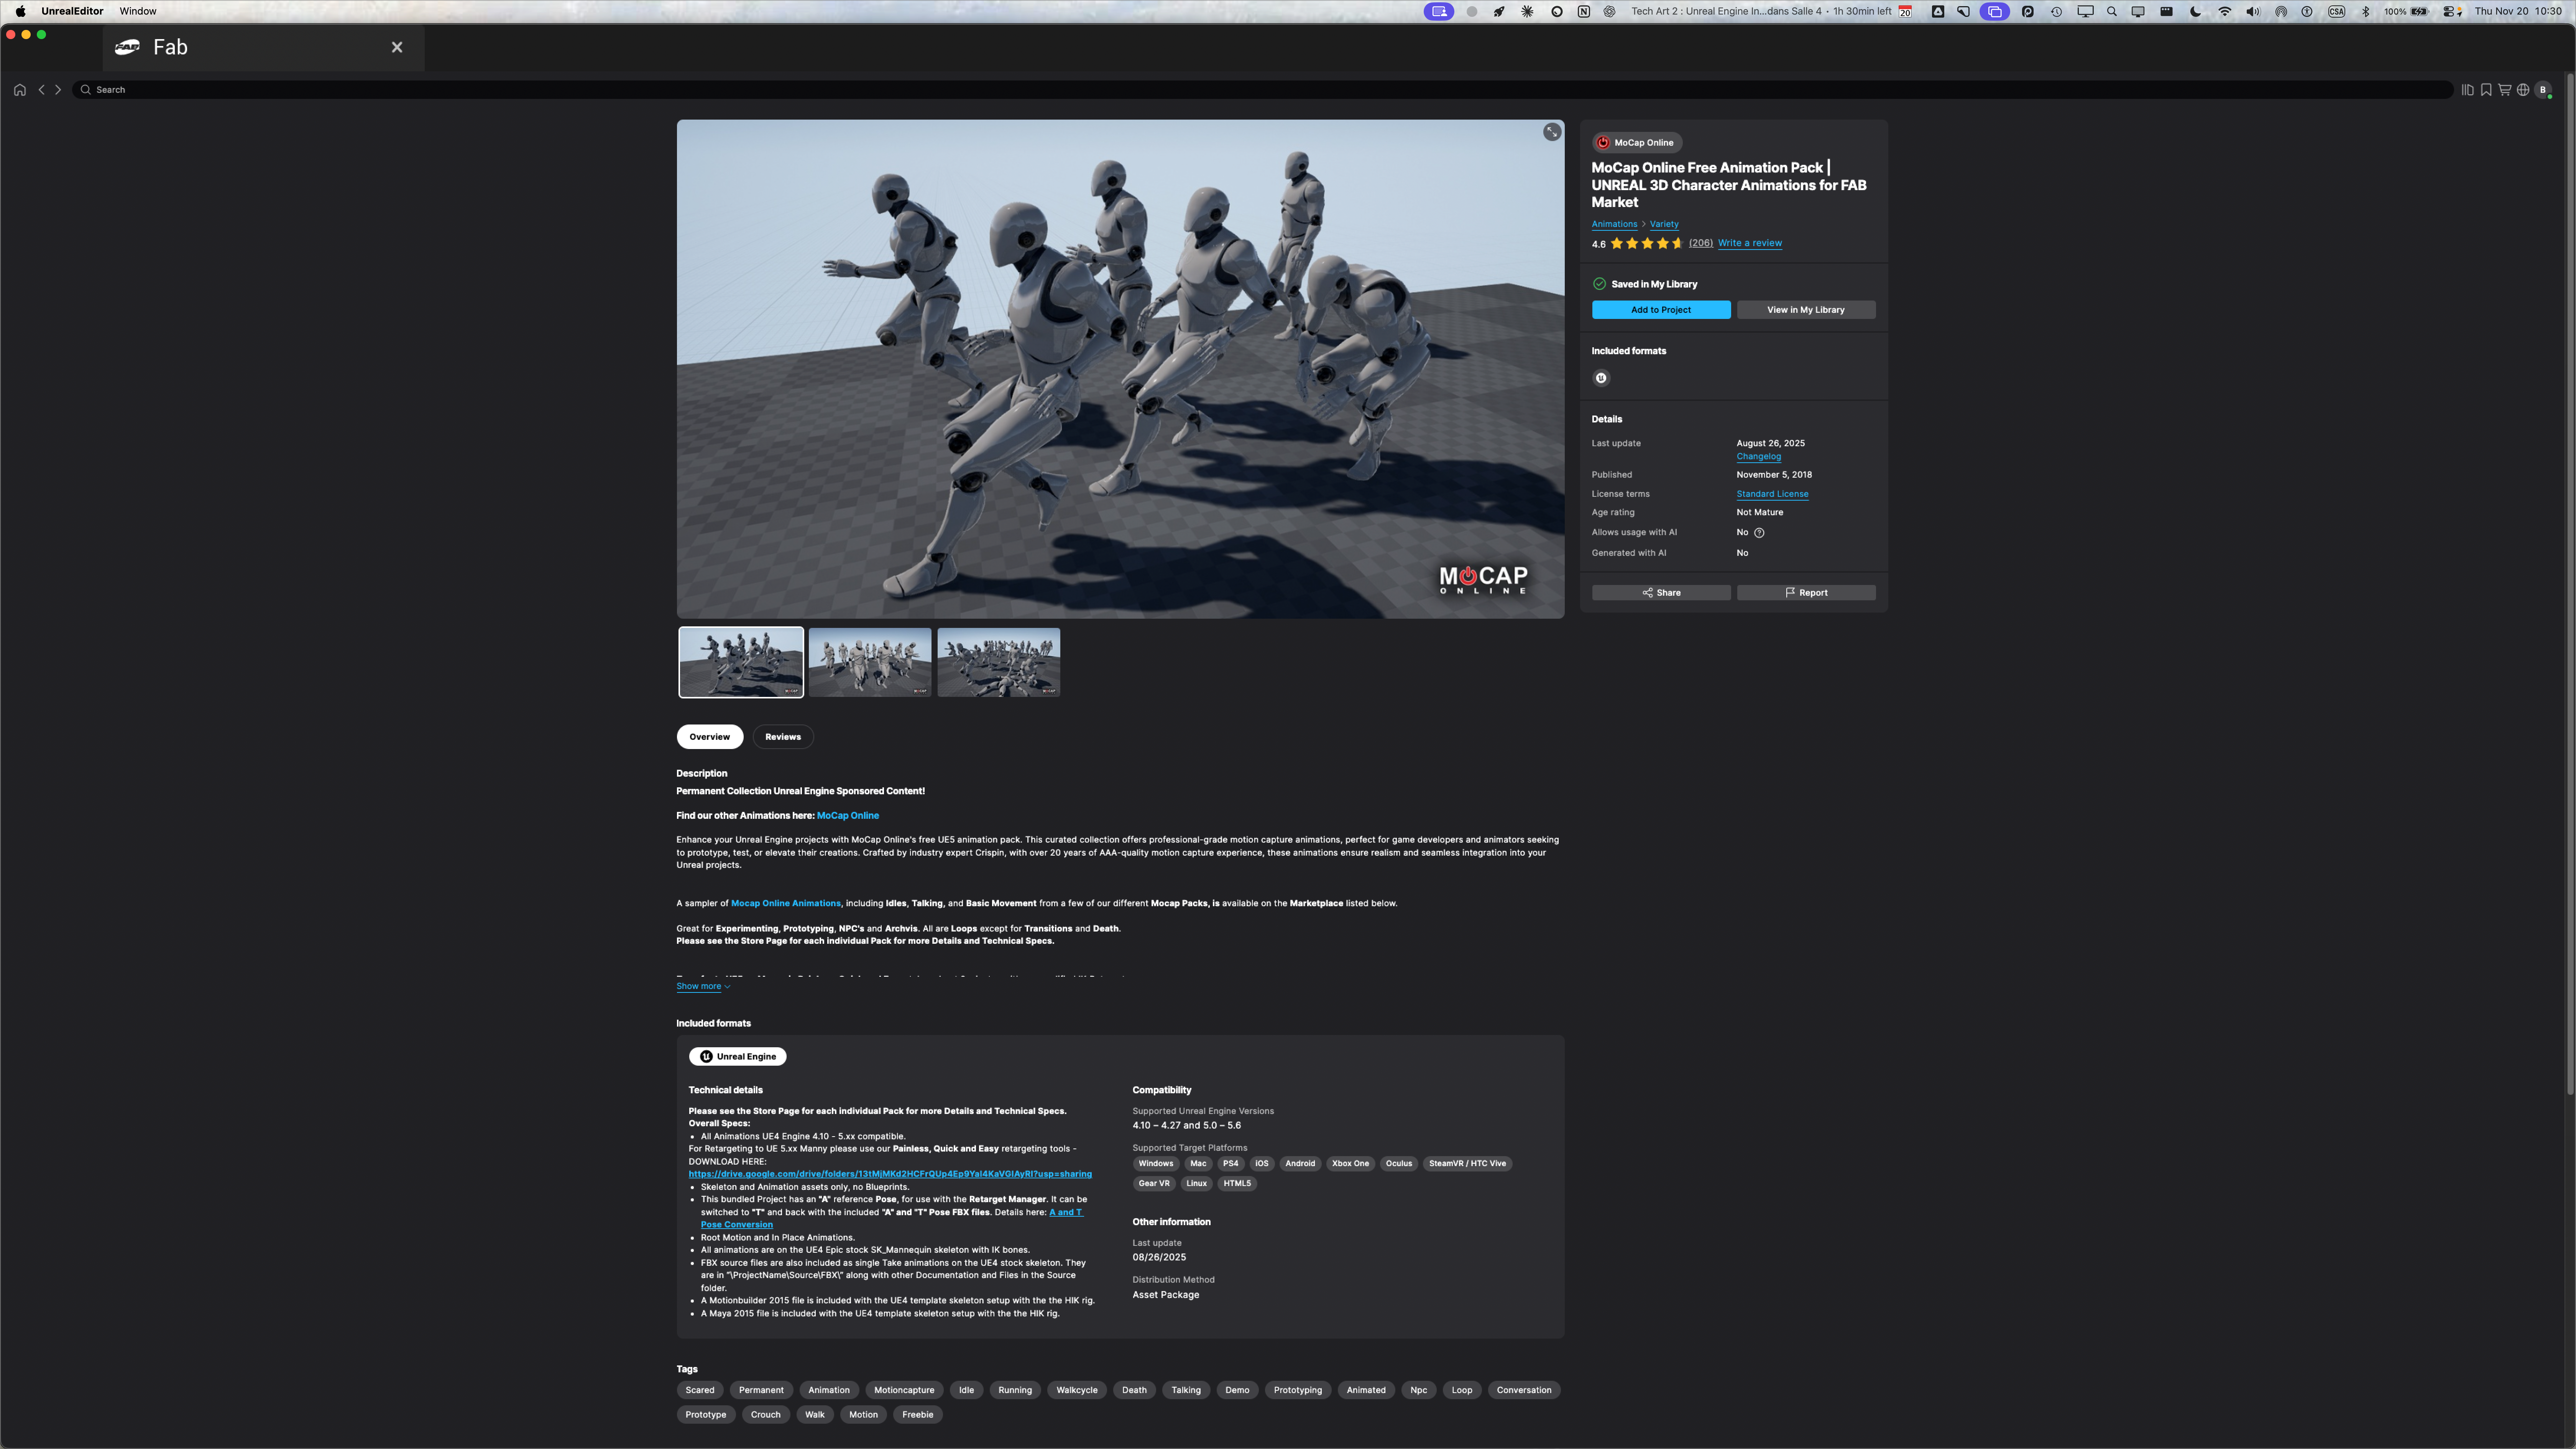Switch to the Overview tab
2576x1449 pixels.
tap(709, 737)
